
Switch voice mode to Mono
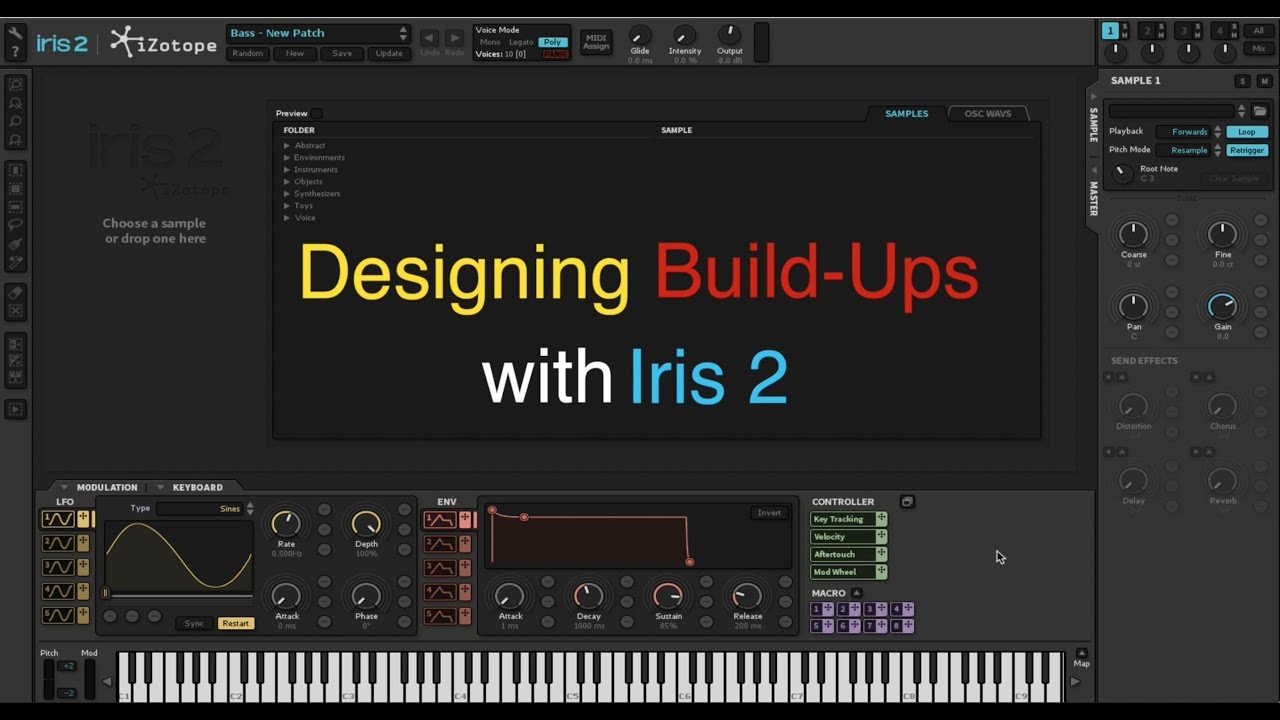(x=490, y=42)
